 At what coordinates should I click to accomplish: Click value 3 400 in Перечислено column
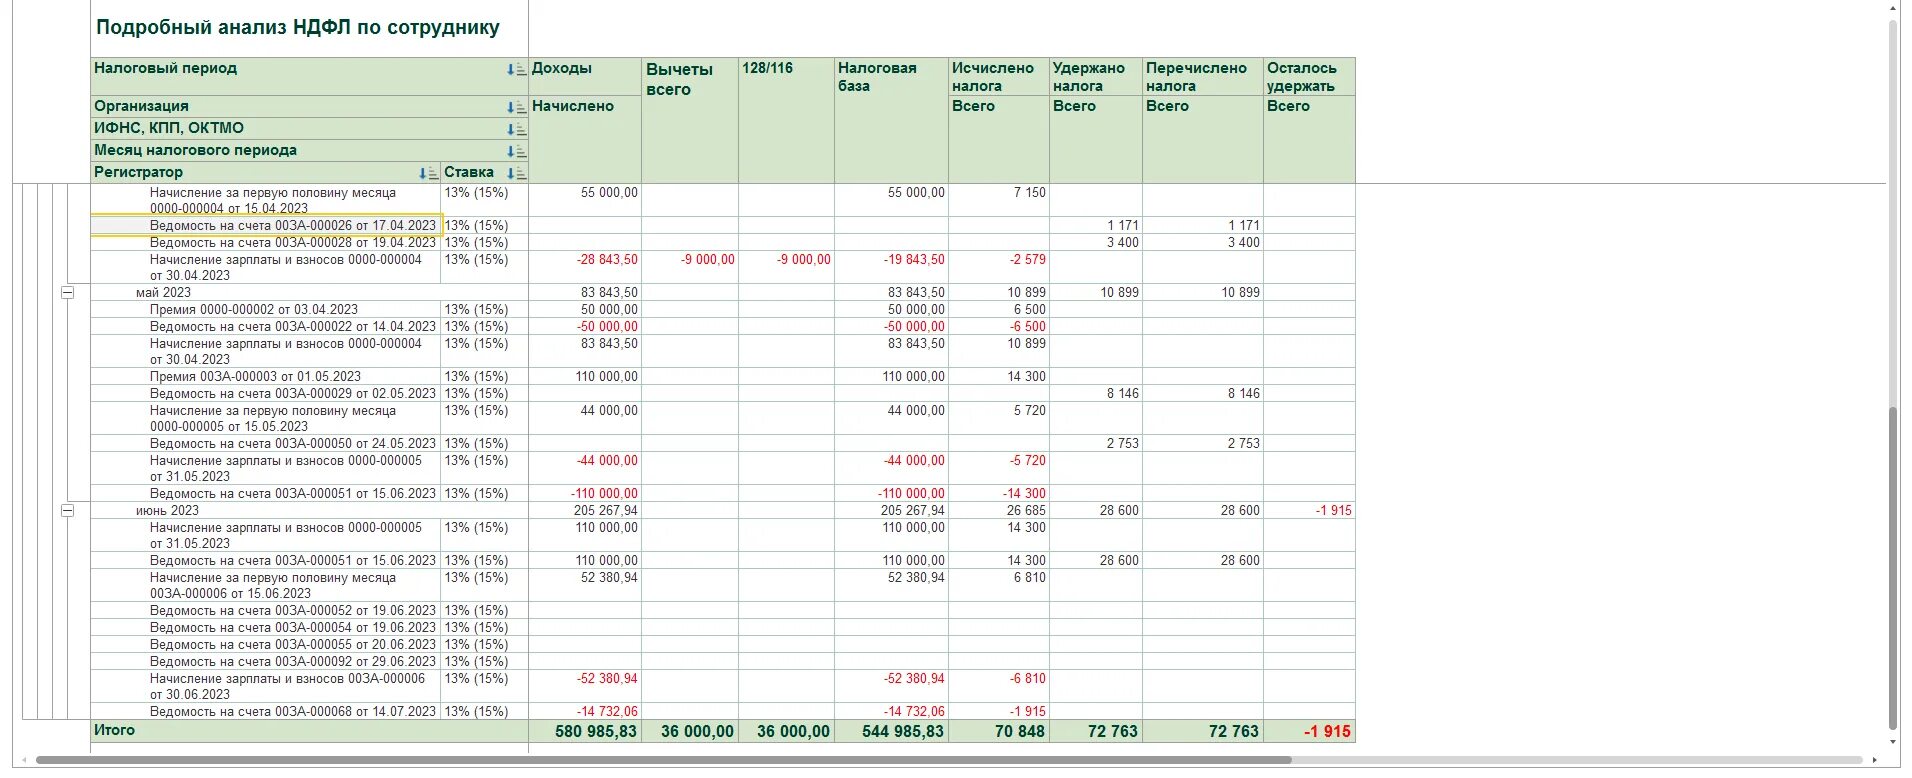[x=1244, y=243]
